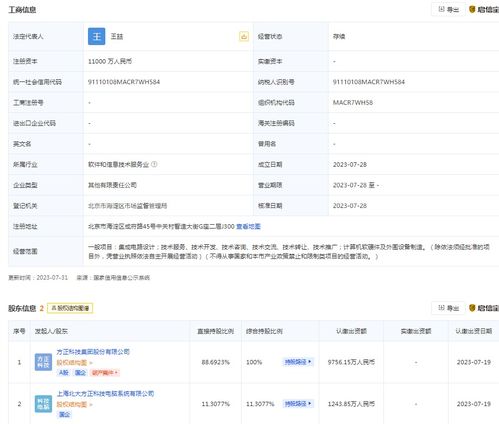Click the 实缴出资额 column header
Image resolution: width=499 pixels, height=424 pixels.
416,331
